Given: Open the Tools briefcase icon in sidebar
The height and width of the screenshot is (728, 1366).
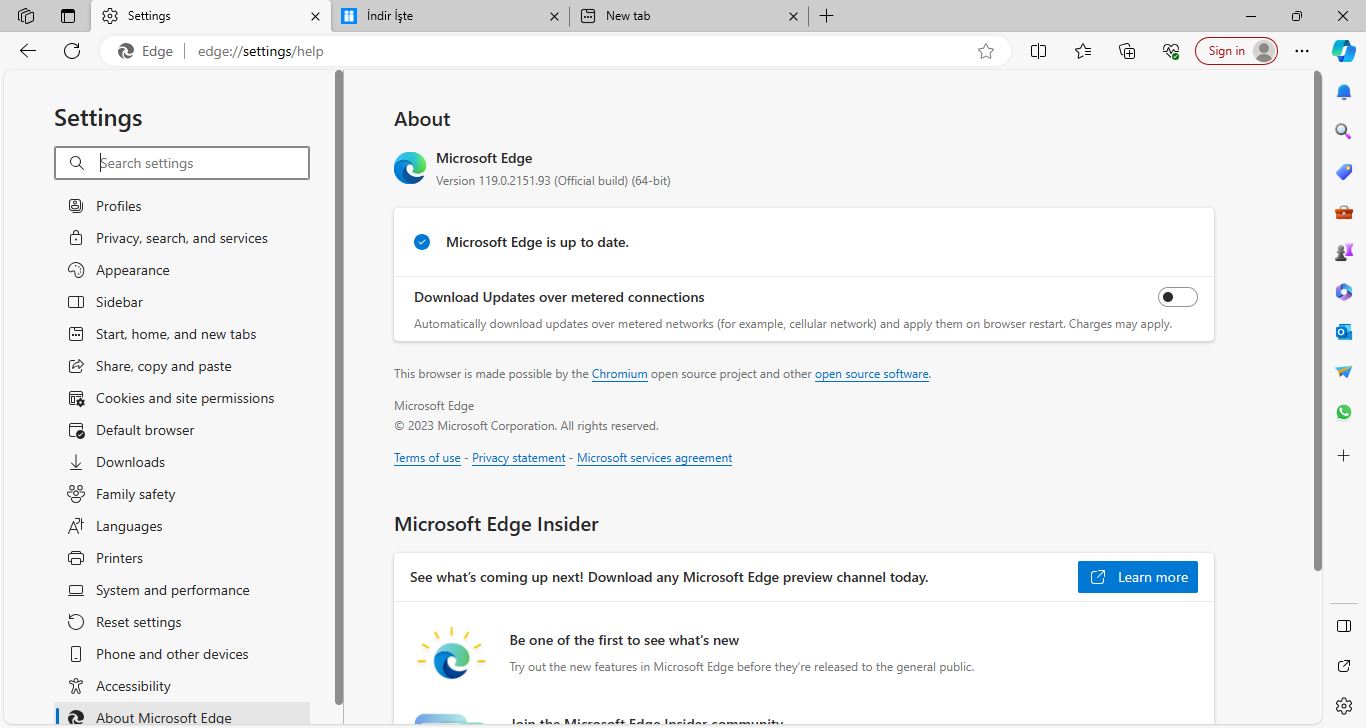Looking at the screenshot, I should pyautogui.click(x=1344, y=212).
